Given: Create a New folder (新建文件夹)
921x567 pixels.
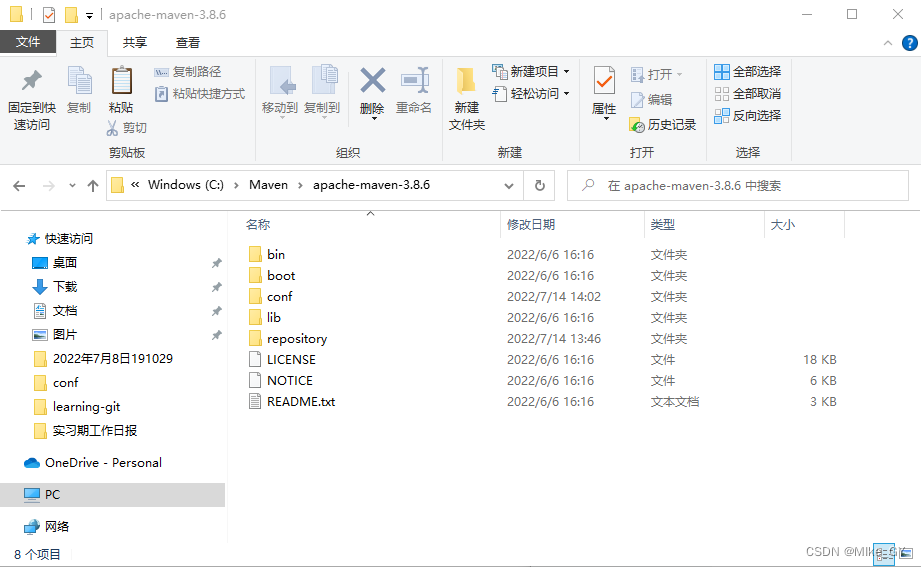Looking at the screenshot, I should coord(467,99).
